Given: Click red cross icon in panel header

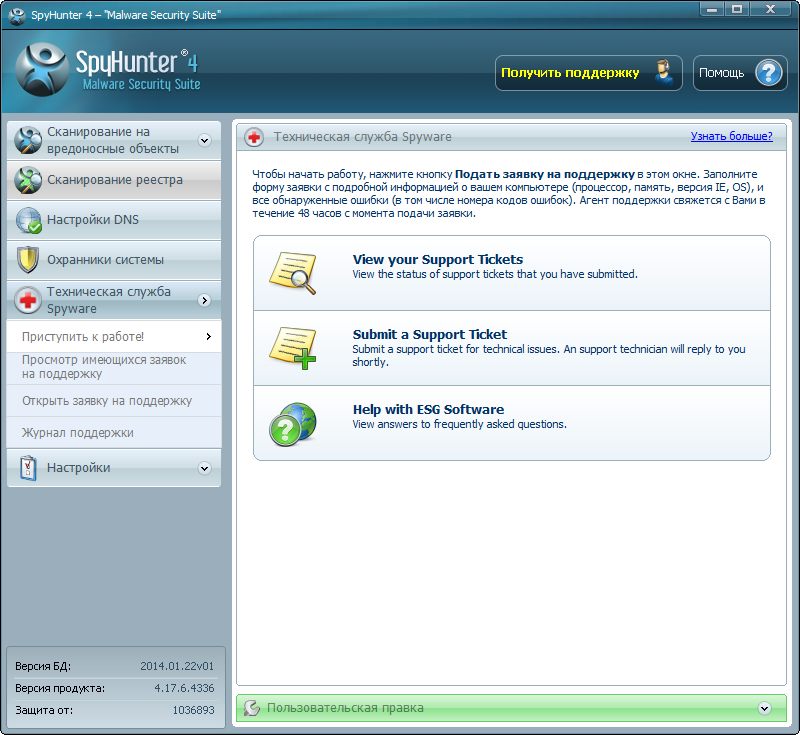Looking at the screenshot, I should pos(254,137).
